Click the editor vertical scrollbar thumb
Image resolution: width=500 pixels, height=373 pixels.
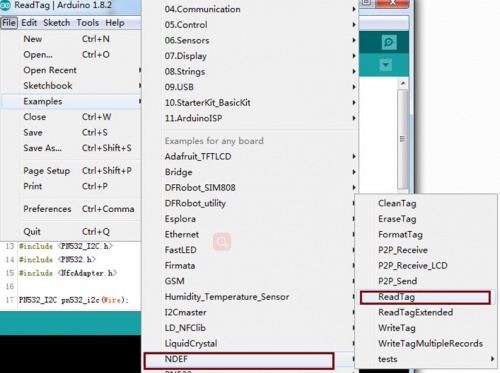(x=403, y=139)
